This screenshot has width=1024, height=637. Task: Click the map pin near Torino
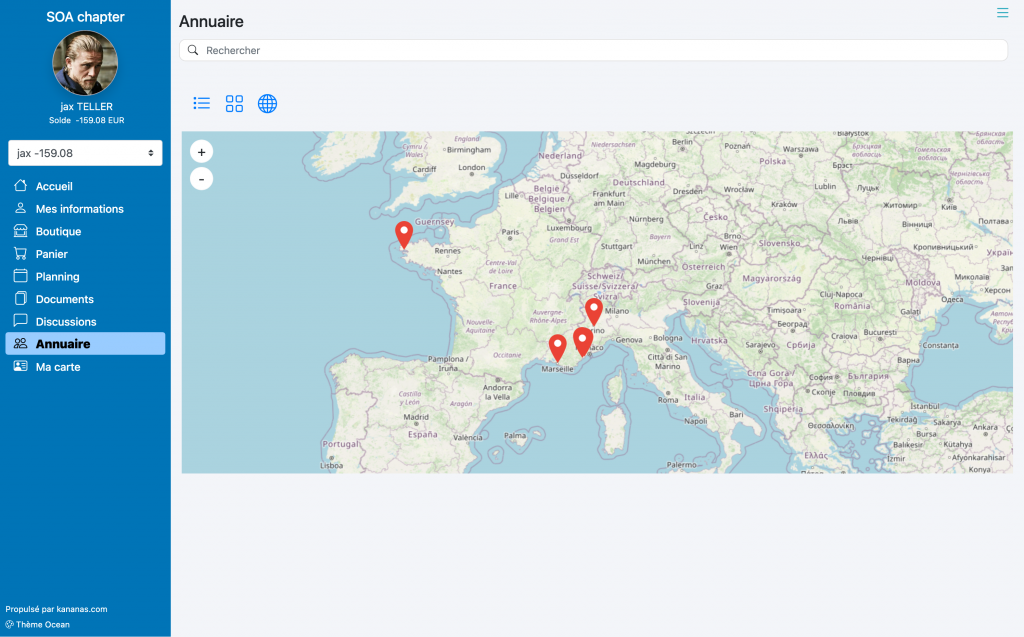click(x=594, y=311)
